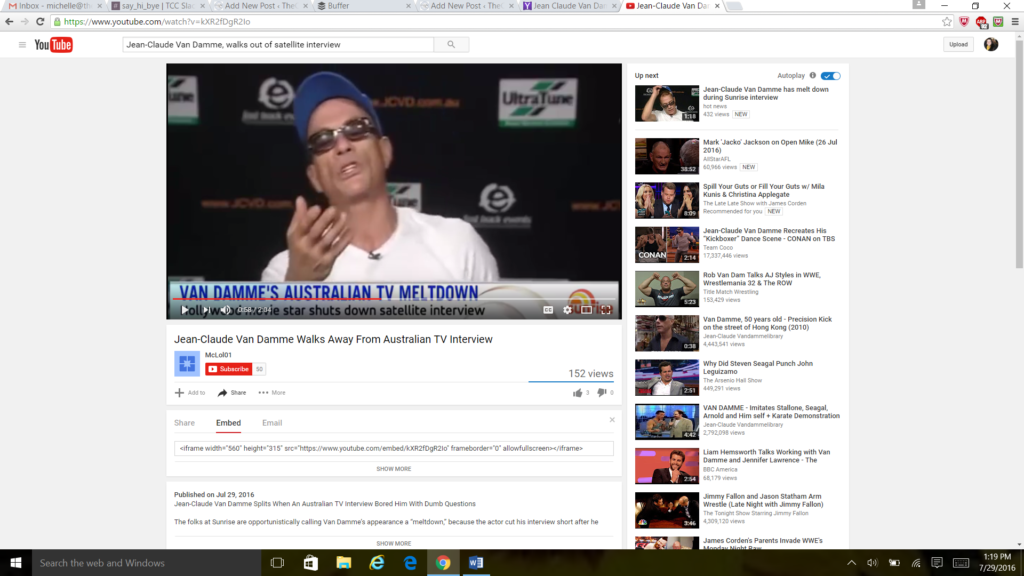This screenshot has width=1024, height=576.
Task: Click the video progress bar
Action: 394,299
